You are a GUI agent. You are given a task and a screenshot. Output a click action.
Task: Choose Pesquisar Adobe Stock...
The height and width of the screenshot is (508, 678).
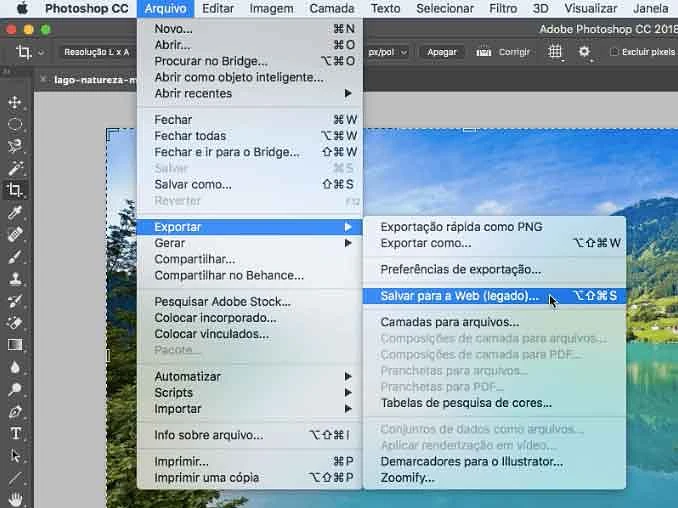pos(250,301)
